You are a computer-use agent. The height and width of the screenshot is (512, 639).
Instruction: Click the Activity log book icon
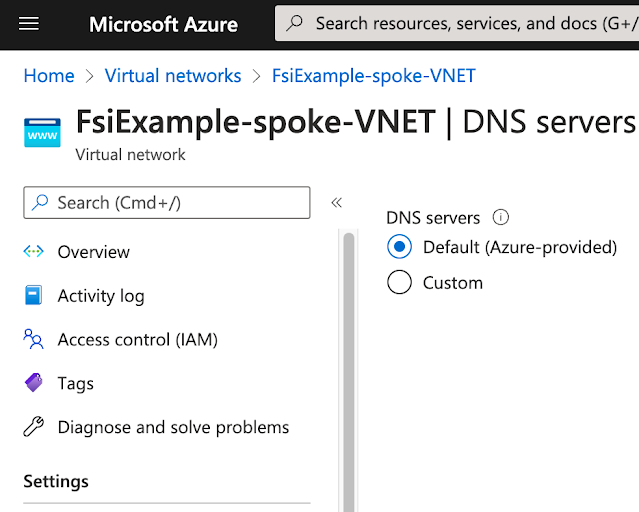33,296
